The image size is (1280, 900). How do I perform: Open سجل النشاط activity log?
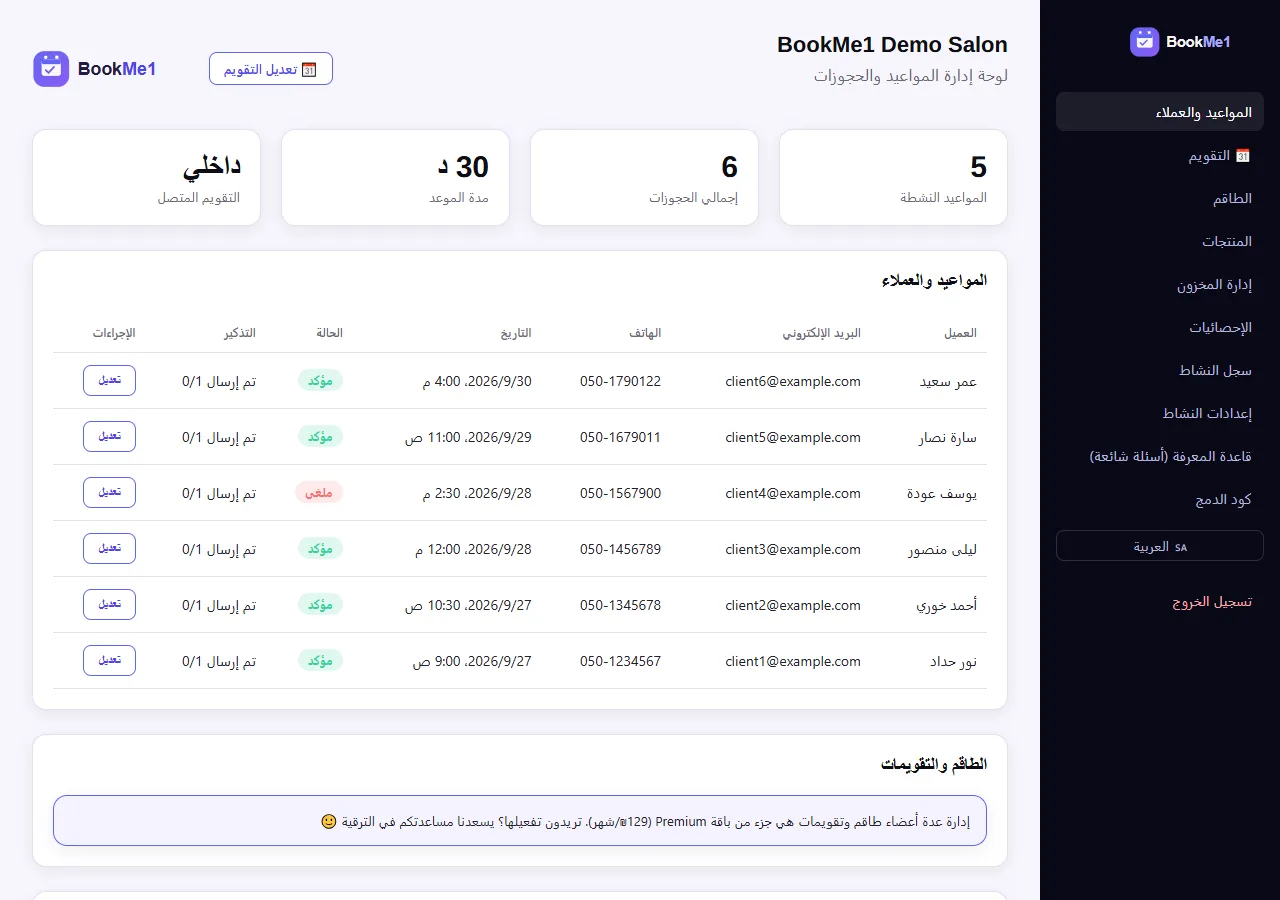pos(1160,370)
